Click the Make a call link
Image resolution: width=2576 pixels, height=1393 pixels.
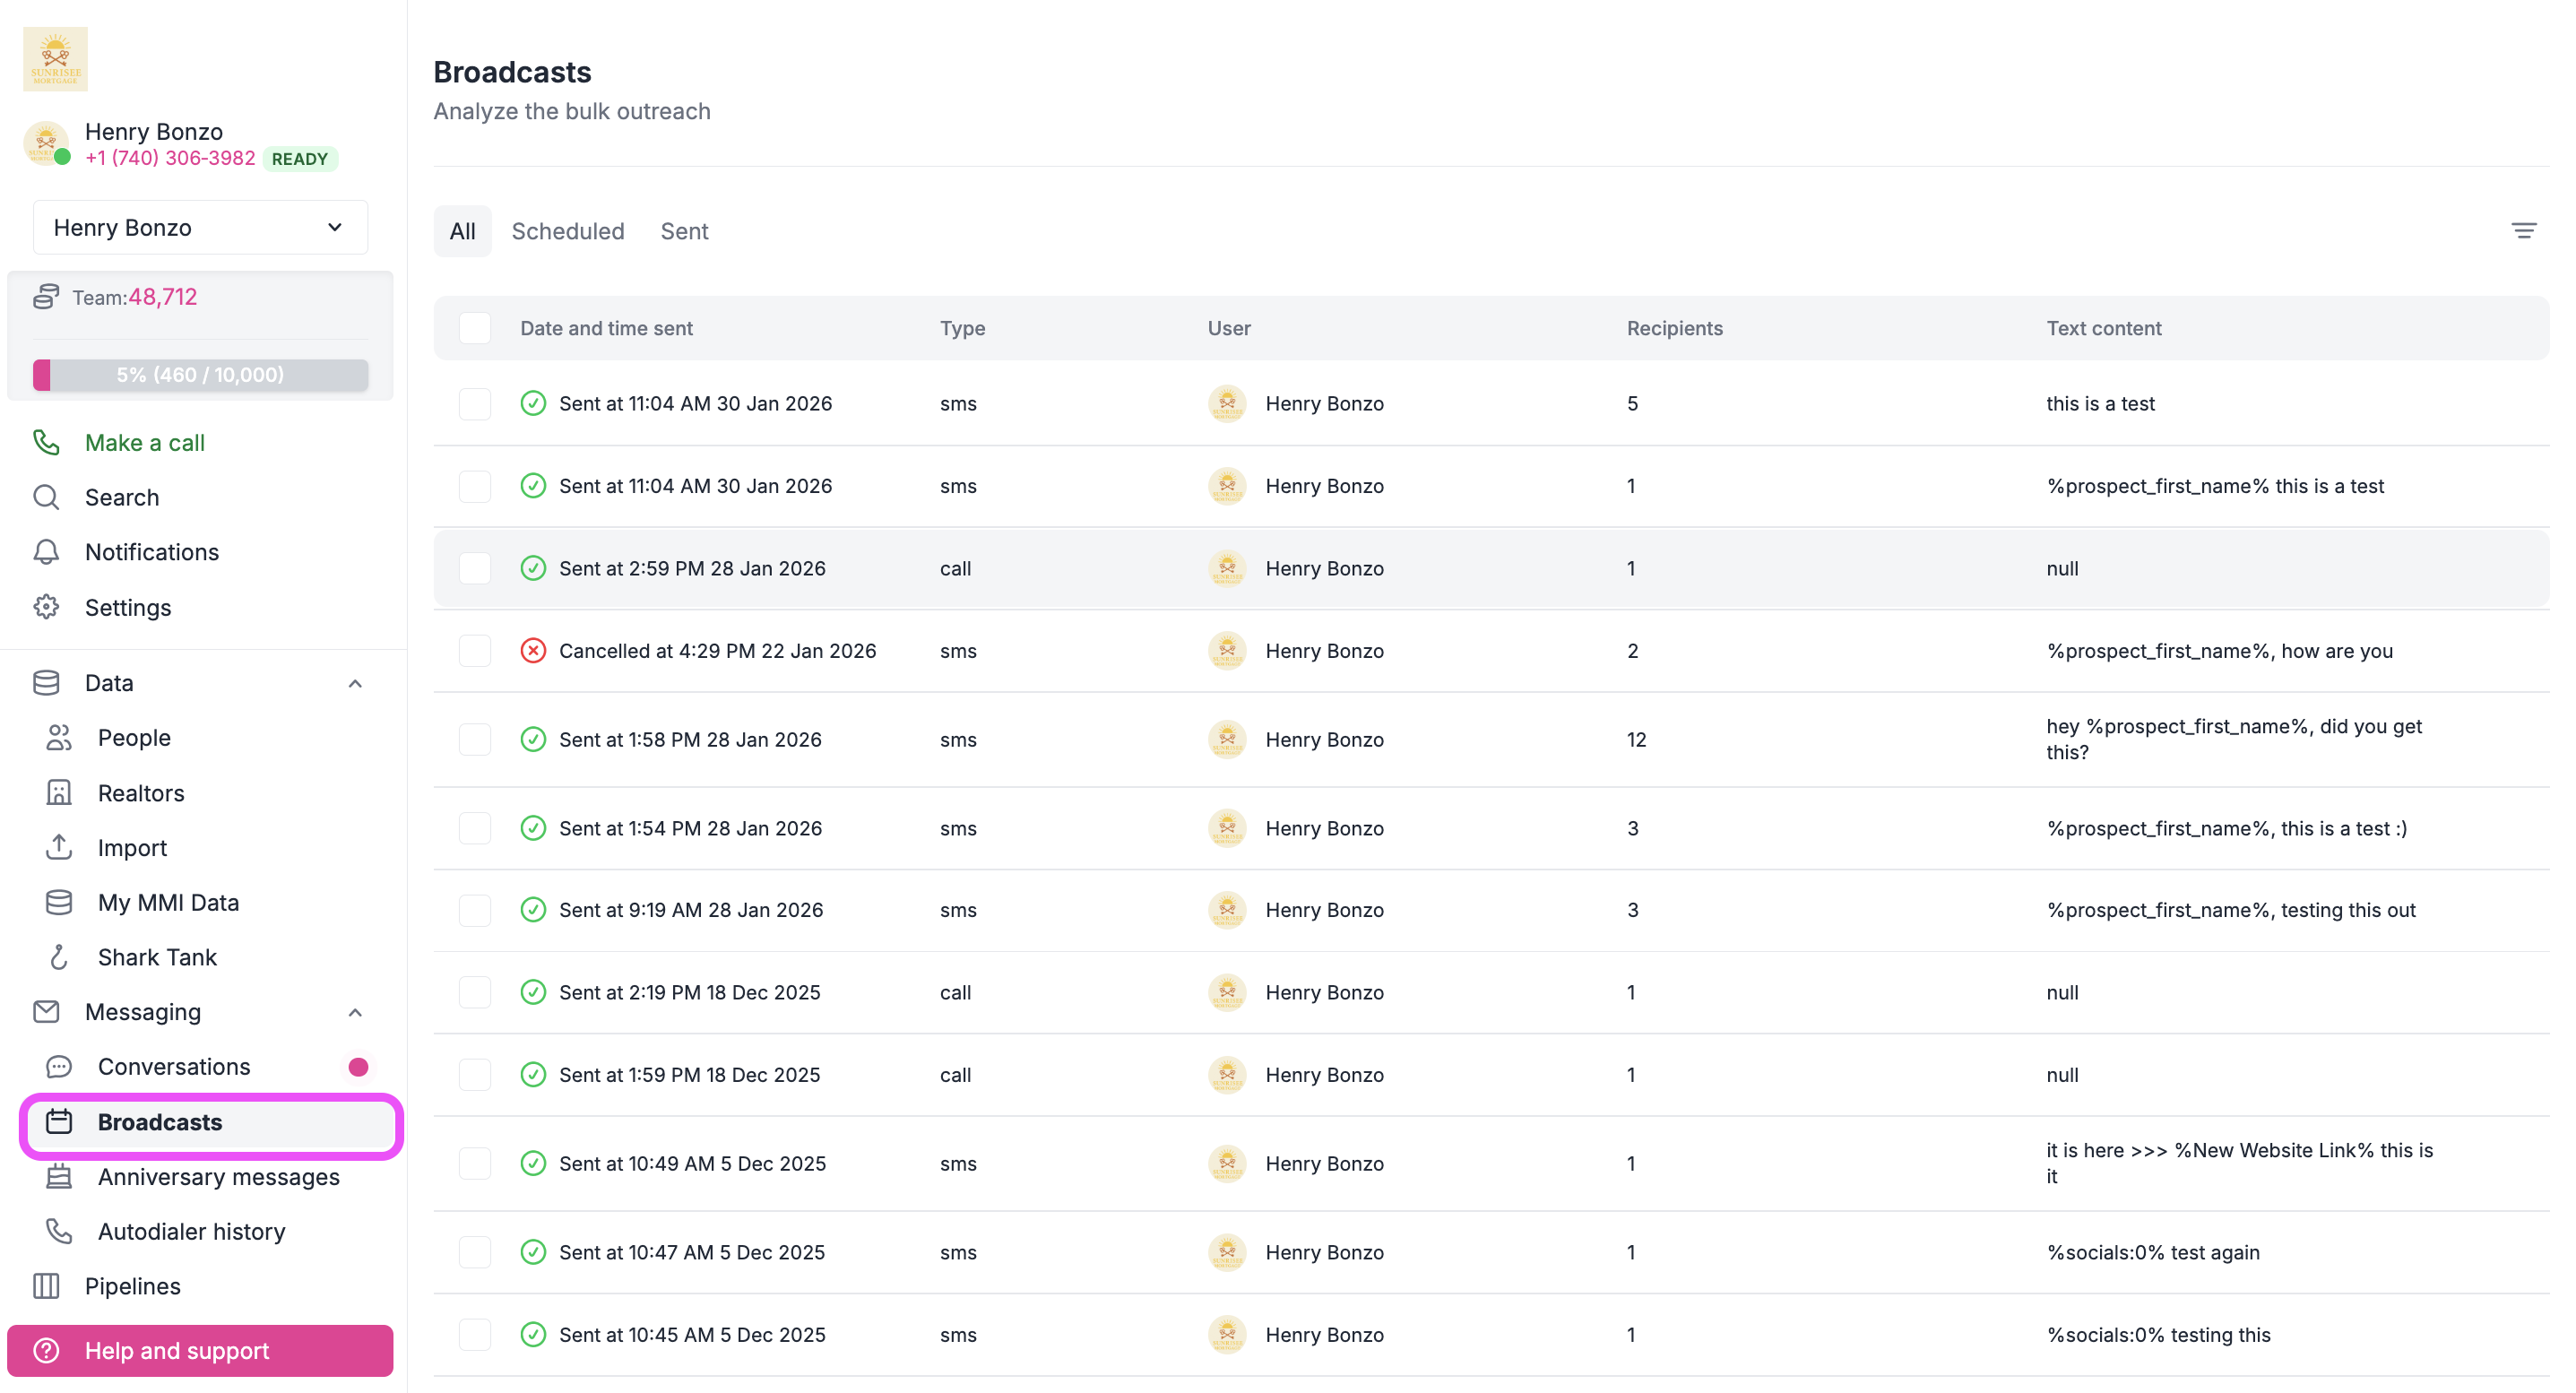(144, 442)
